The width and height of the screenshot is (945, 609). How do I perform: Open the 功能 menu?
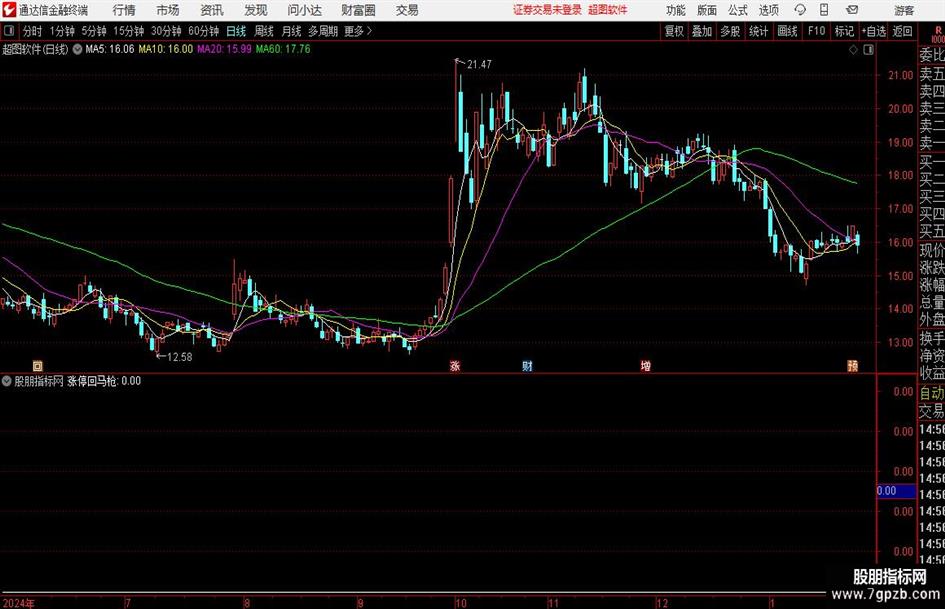tap(676, 10)
